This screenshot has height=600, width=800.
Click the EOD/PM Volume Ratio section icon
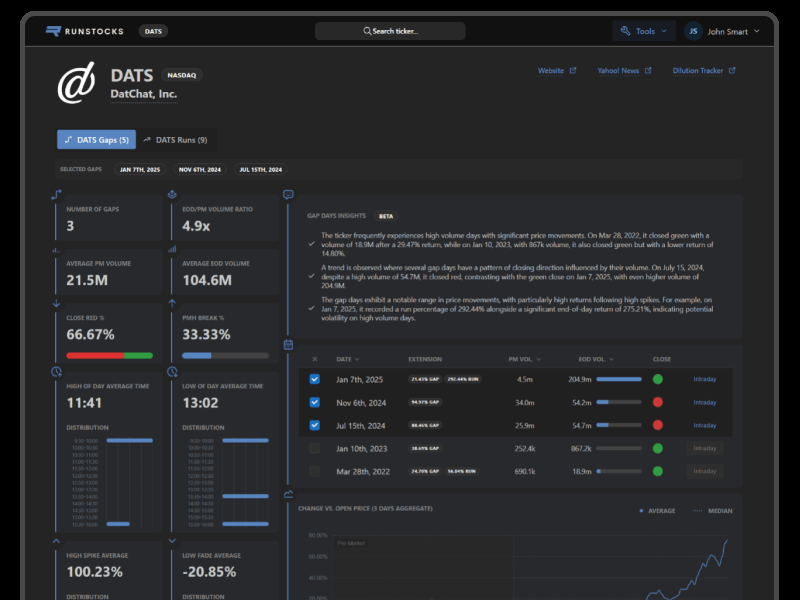[x=172, y=194]
